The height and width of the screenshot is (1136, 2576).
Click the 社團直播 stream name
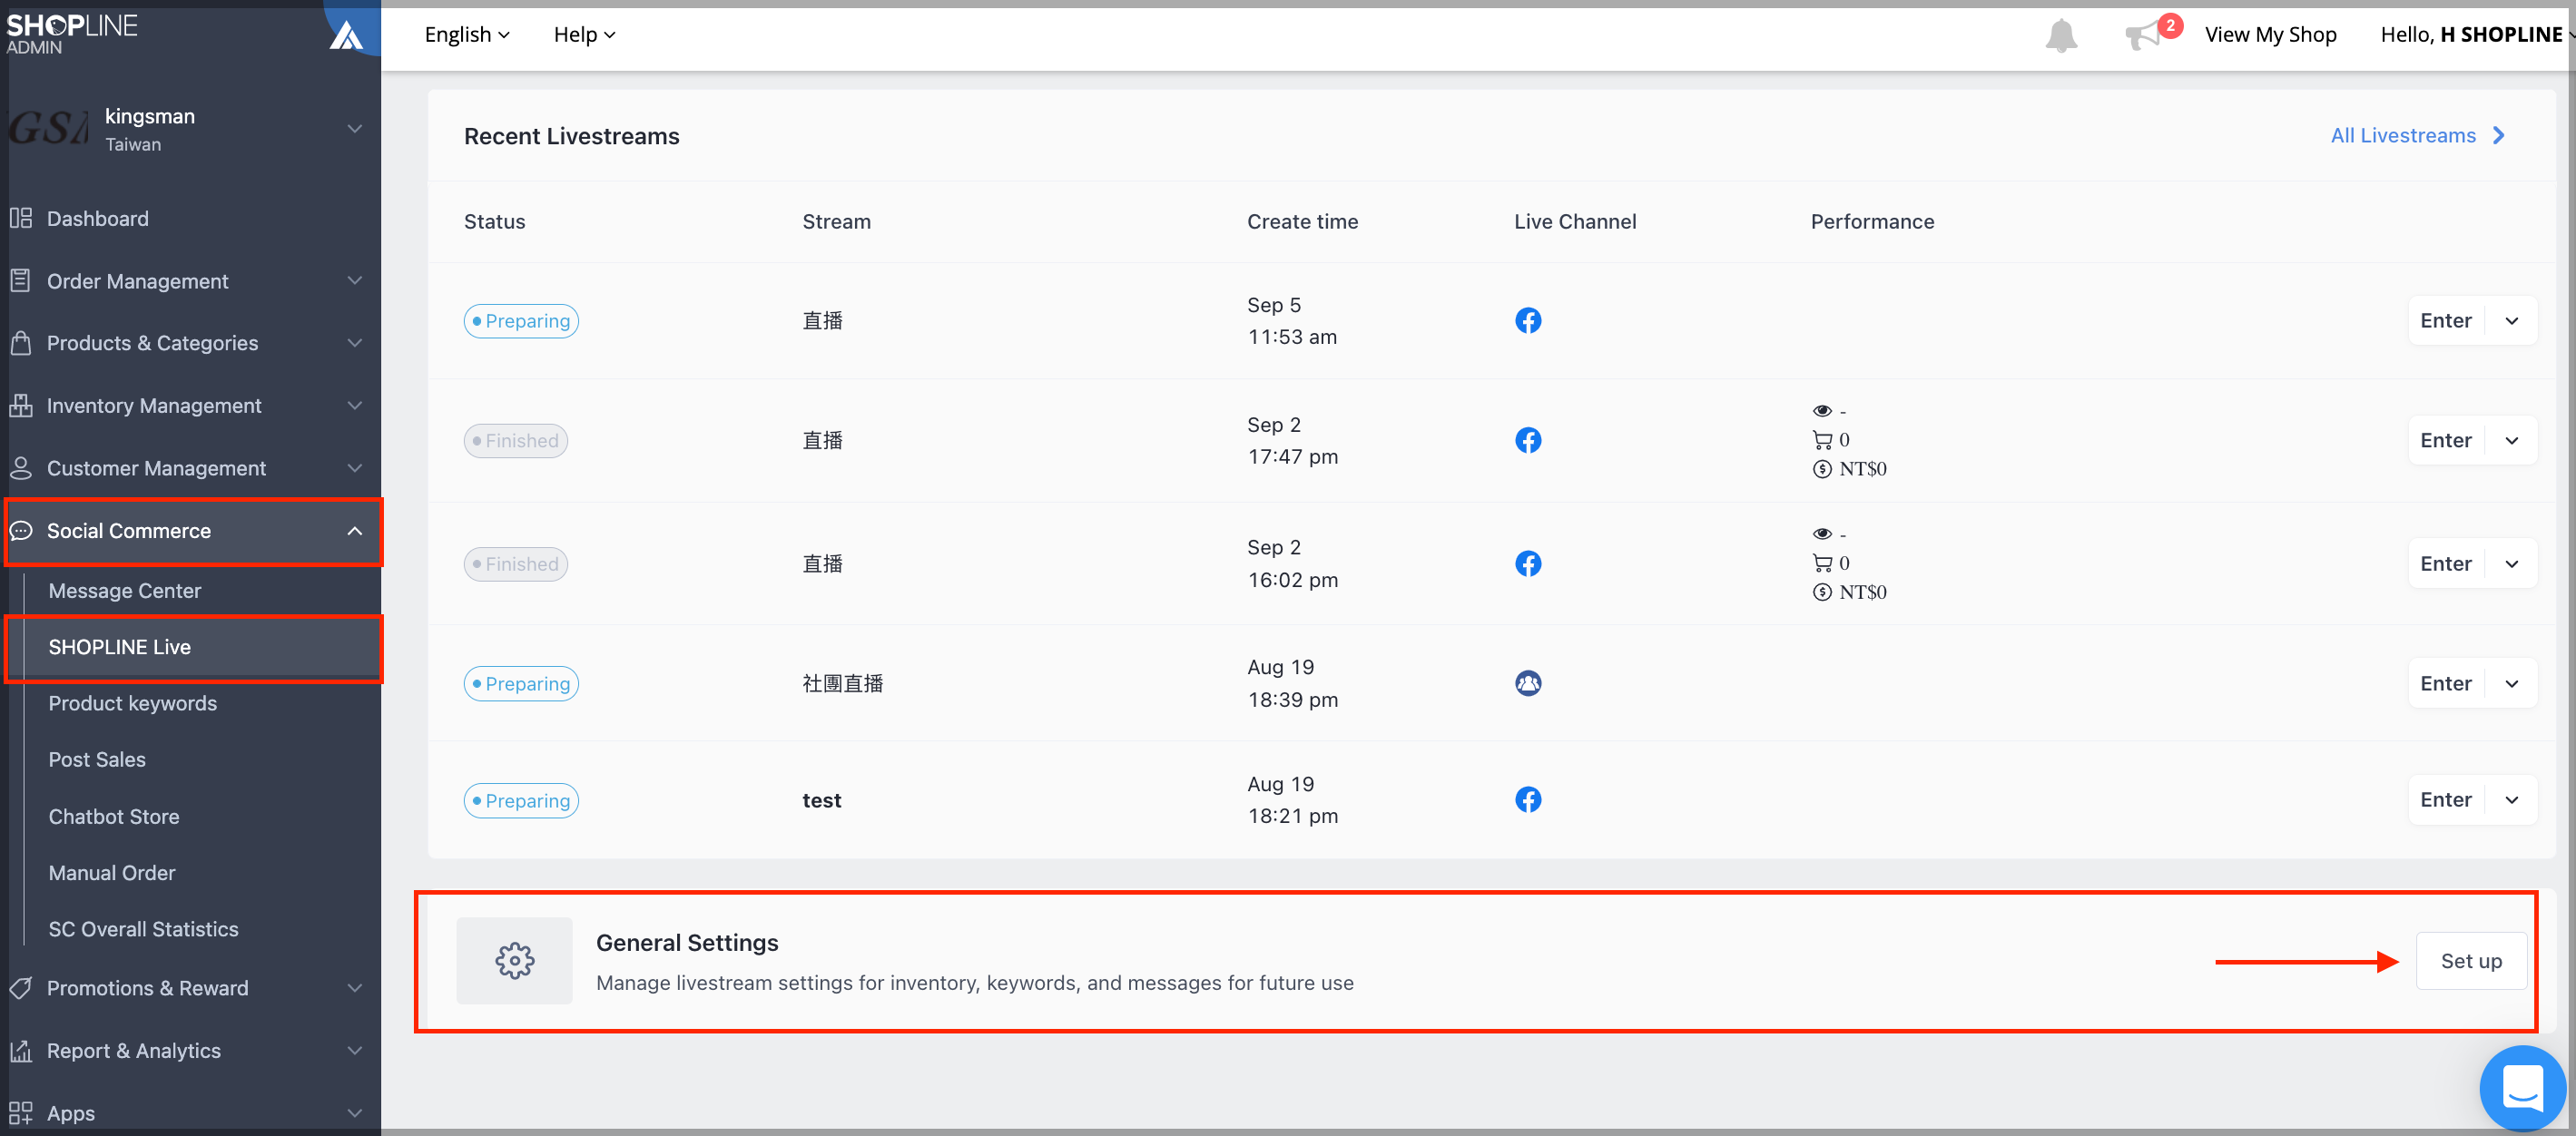842,684
